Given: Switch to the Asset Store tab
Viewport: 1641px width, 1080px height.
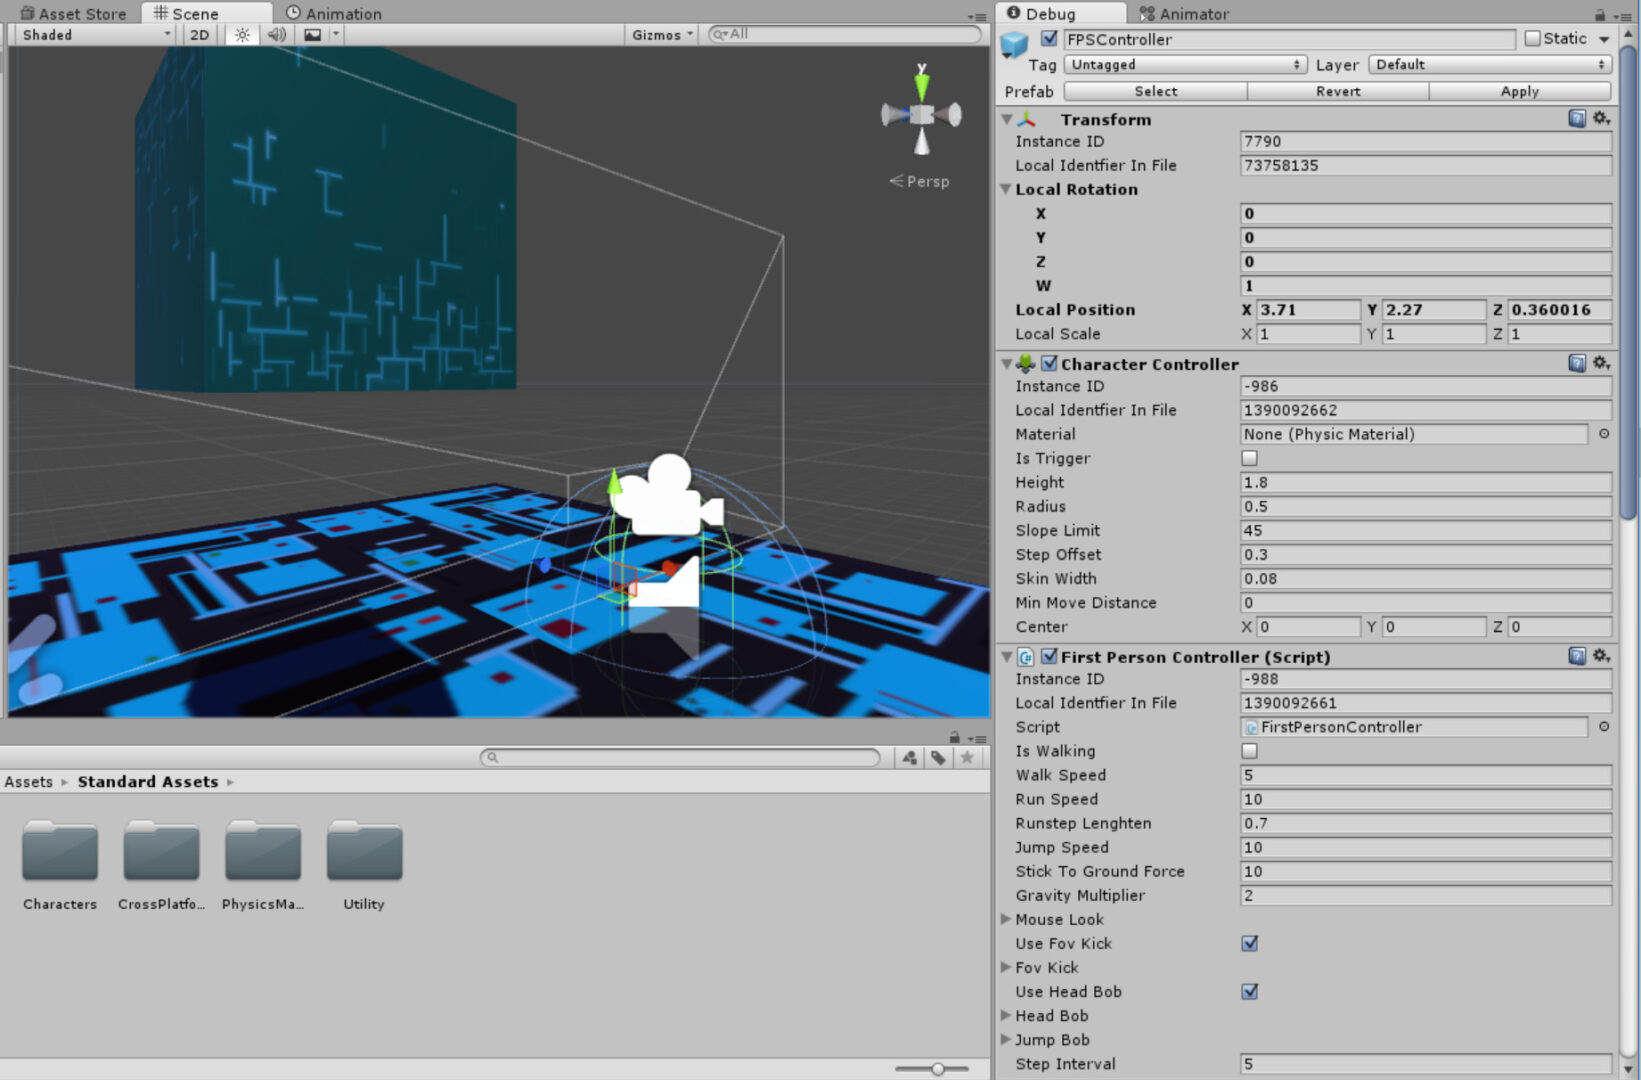Looking at the screenshot, I should pos(74,13).
